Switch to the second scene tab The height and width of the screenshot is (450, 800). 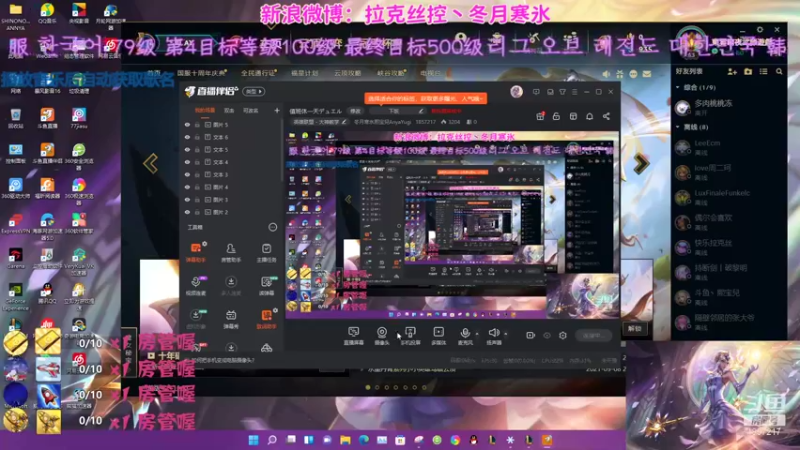229,110
